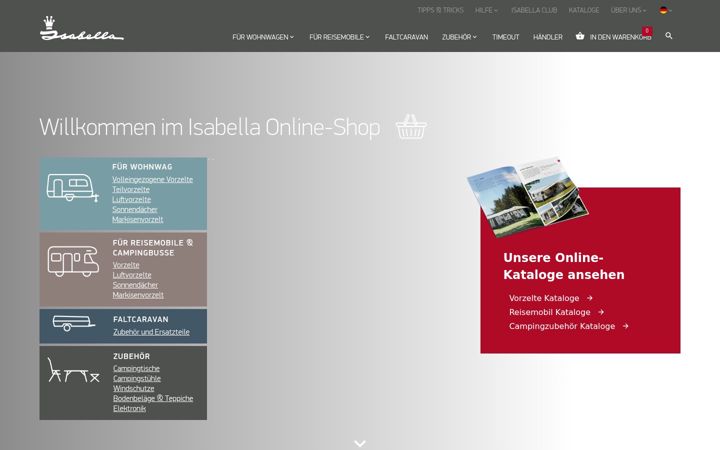This screenshot has height=450, width=720.
Task: Expand the Hilfe dropdown in top bar
Action: pos(486,10)
